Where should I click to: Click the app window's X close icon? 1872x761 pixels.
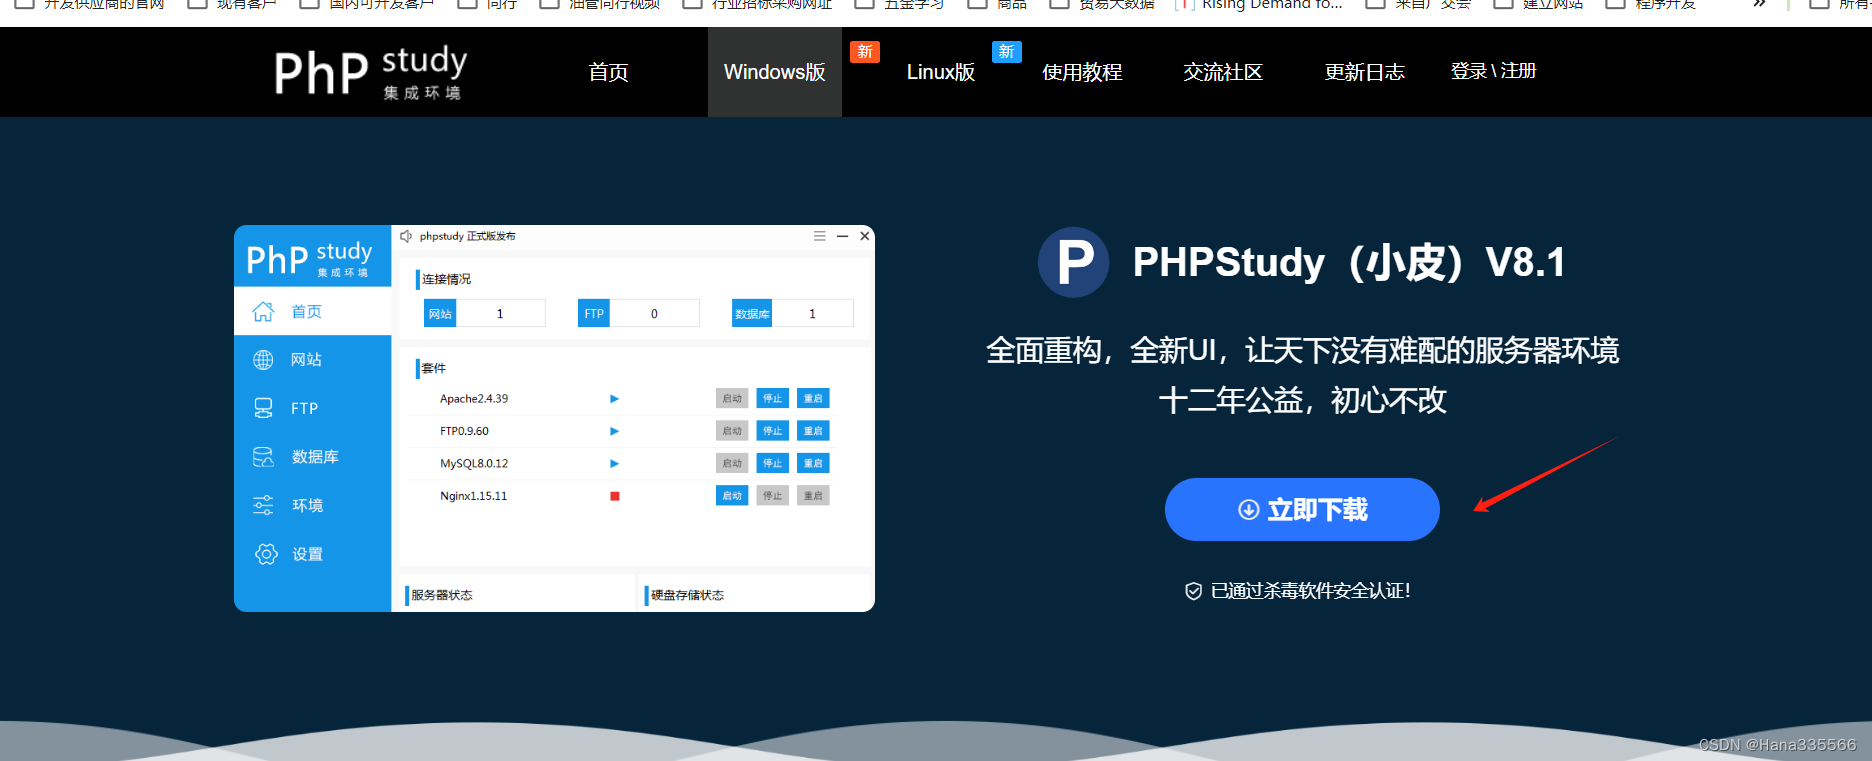[x=865, y=236]
